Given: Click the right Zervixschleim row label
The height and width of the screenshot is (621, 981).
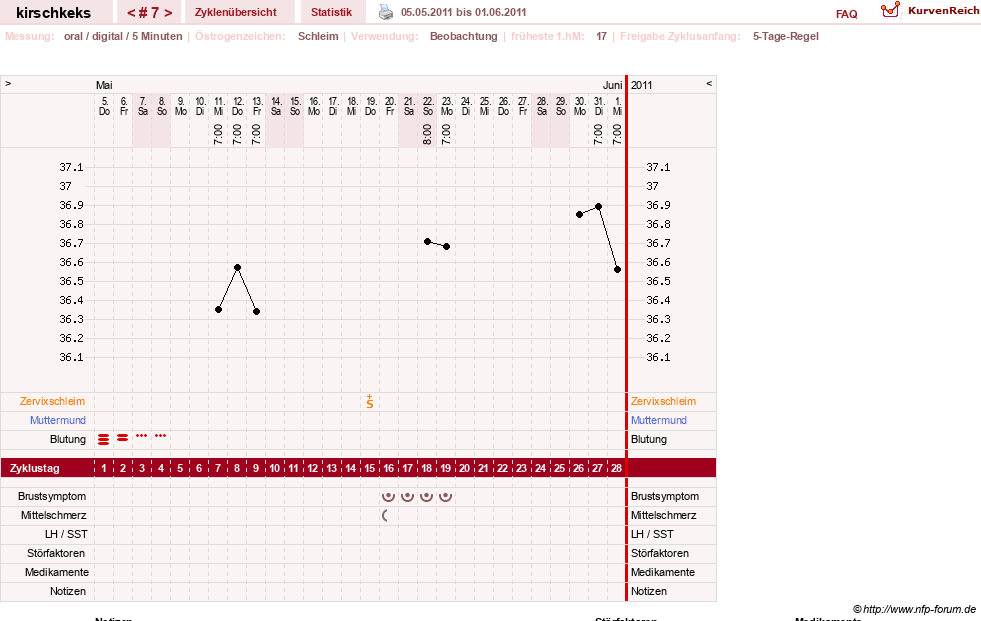Looking at the screenshot, I should 663,401.
